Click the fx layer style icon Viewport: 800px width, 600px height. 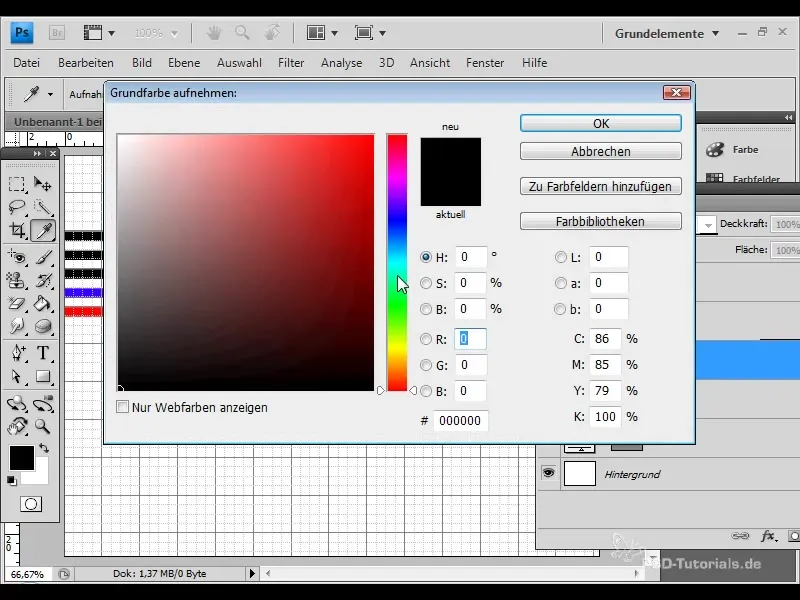point(767,536)
